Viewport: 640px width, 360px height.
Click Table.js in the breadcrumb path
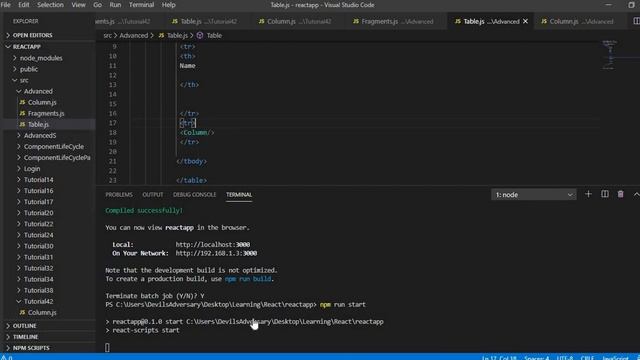point(173,36)
